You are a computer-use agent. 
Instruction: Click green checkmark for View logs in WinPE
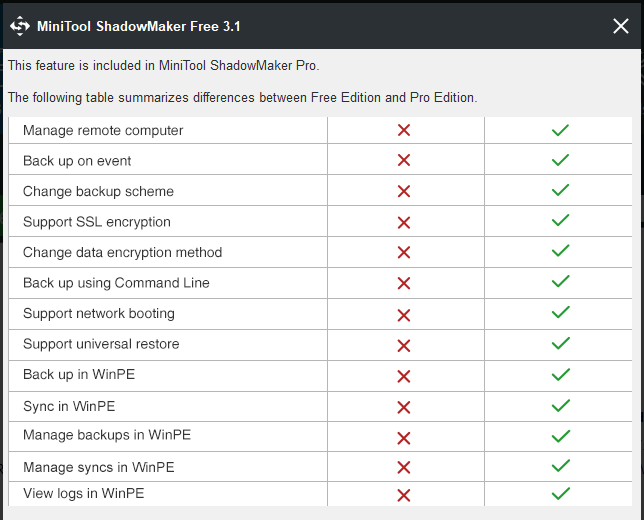560,493
